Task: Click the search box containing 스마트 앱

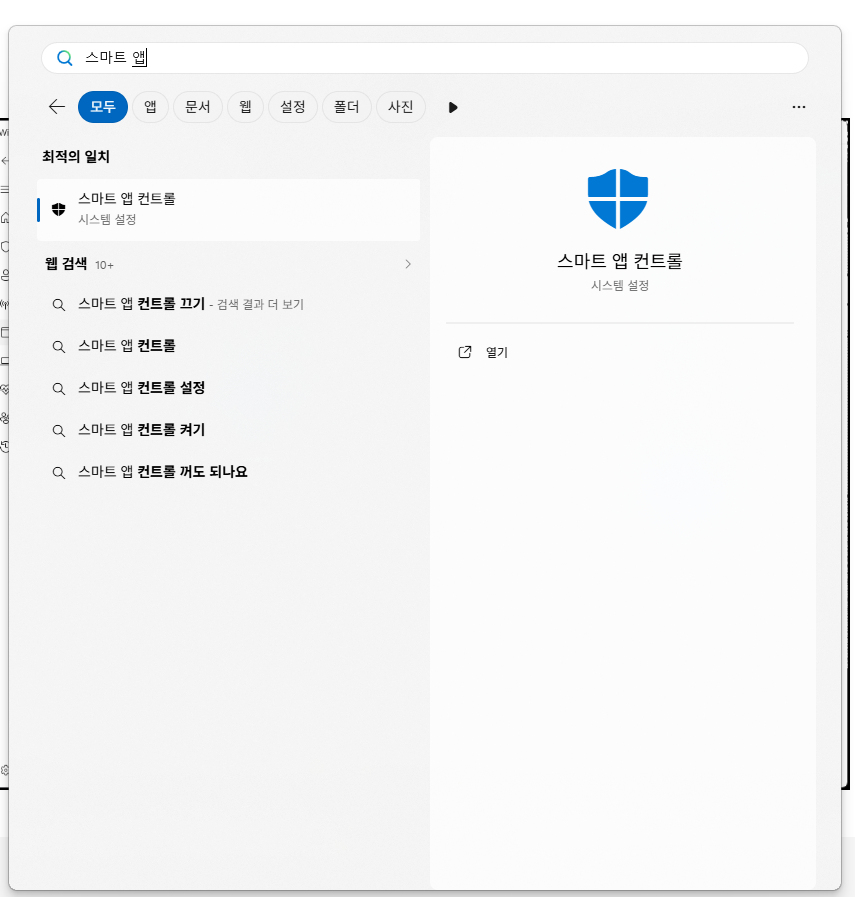Action: pos(425,58)
